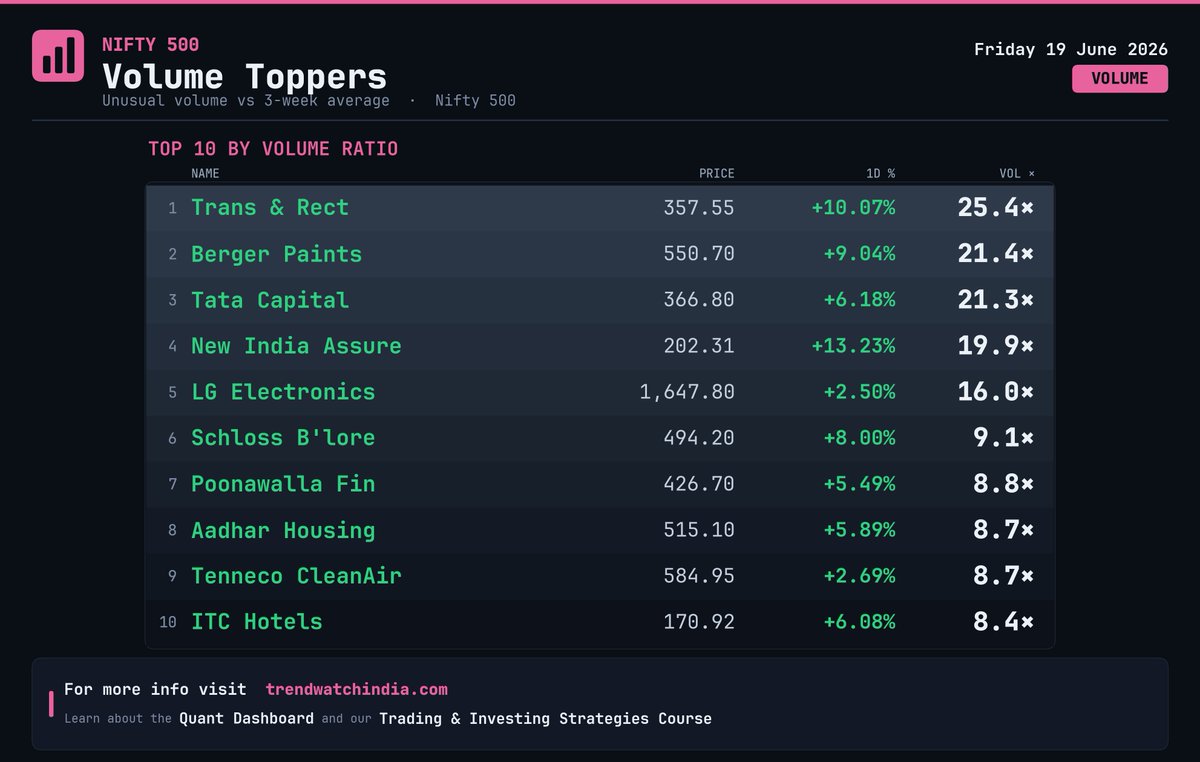Image resolution: width=1200 pixels, height=762 pixels.
Task: Click the NIFTY 500 label above the title
Action: (x=150, y=44)
